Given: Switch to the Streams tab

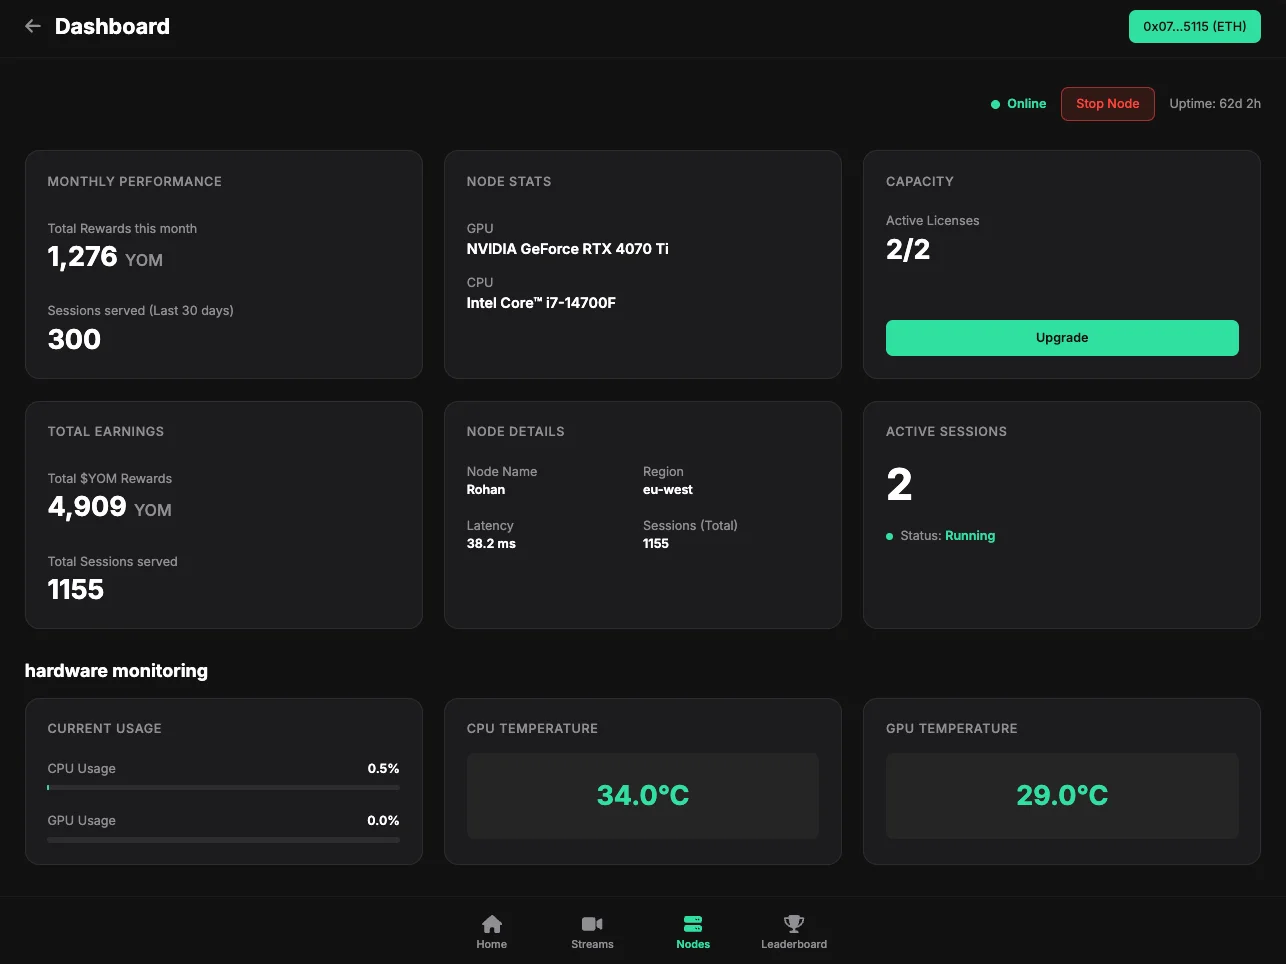Looking at the screenshot, I should pyautogui.click(x=592, y=931).
